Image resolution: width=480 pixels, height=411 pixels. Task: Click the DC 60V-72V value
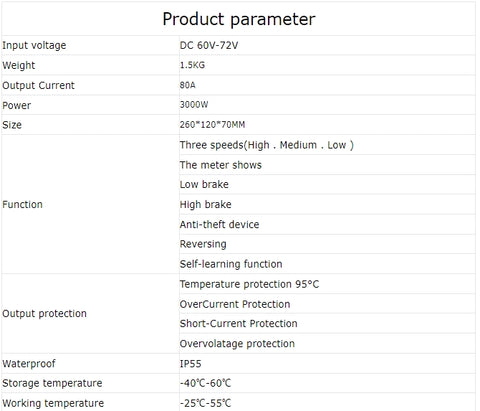point(209,45)
